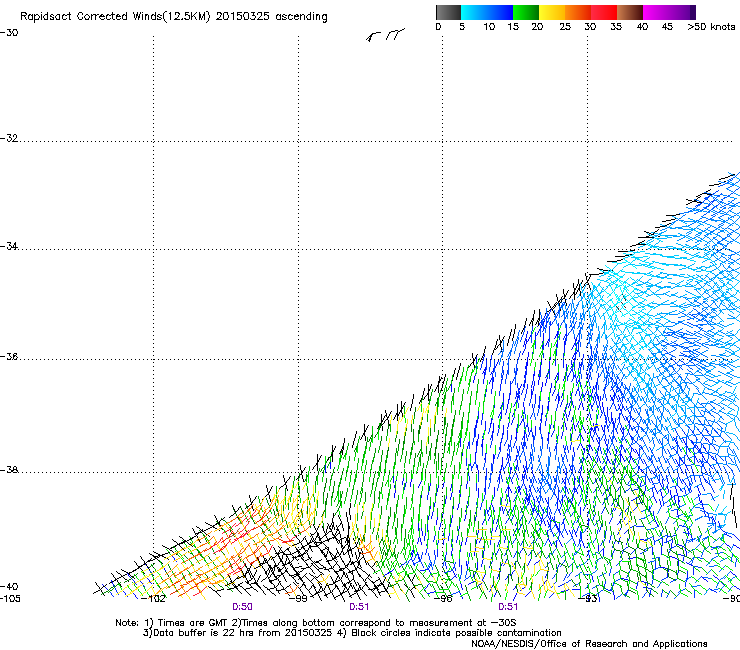The height and width of the screenshot is (650, 740).
Task: Click the -30 latitude axis label
Action: pyautogui.click(x=9, y=33)
